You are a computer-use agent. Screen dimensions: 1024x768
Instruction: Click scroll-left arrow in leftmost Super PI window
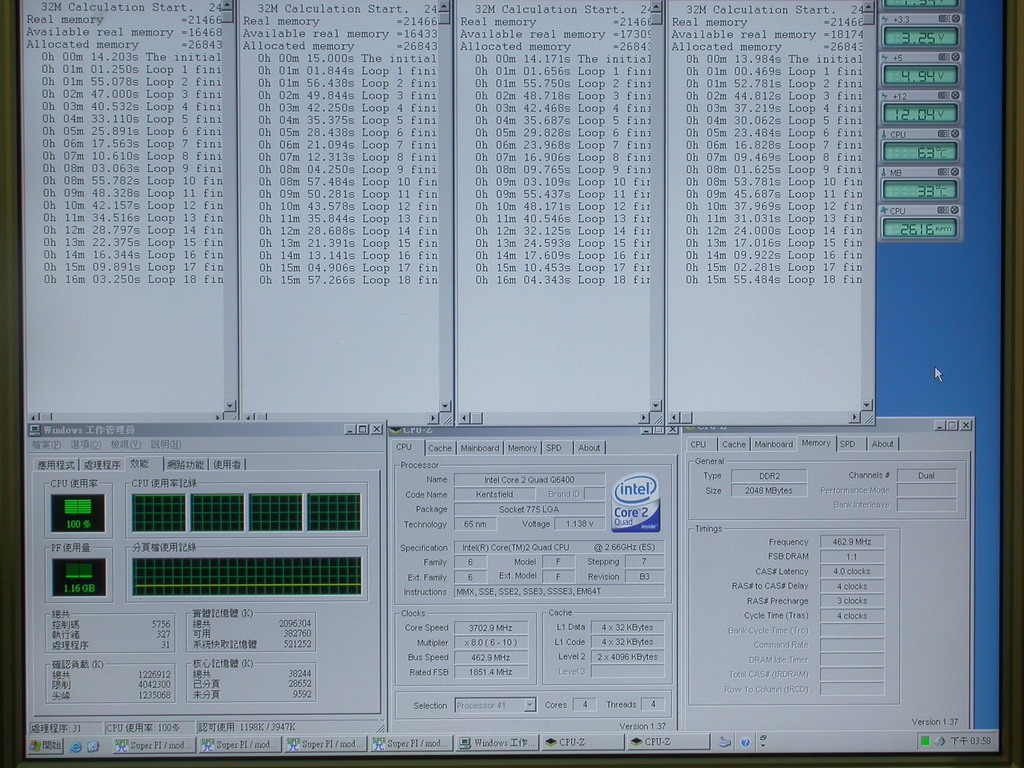click(33, 417)
